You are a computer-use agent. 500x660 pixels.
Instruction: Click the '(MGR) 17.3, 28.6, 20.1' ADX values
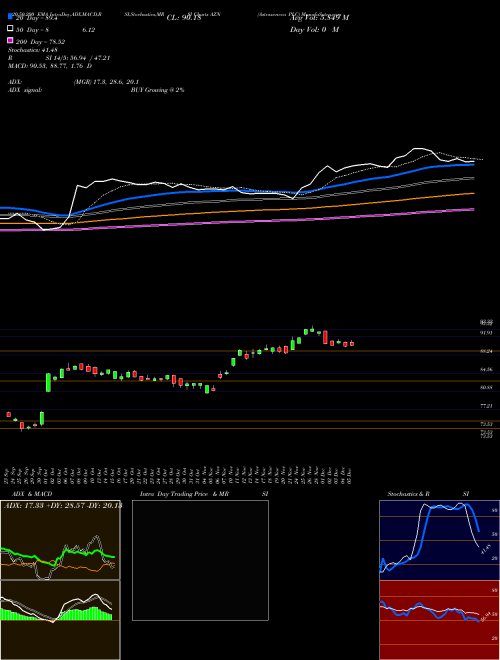[106, 82]
